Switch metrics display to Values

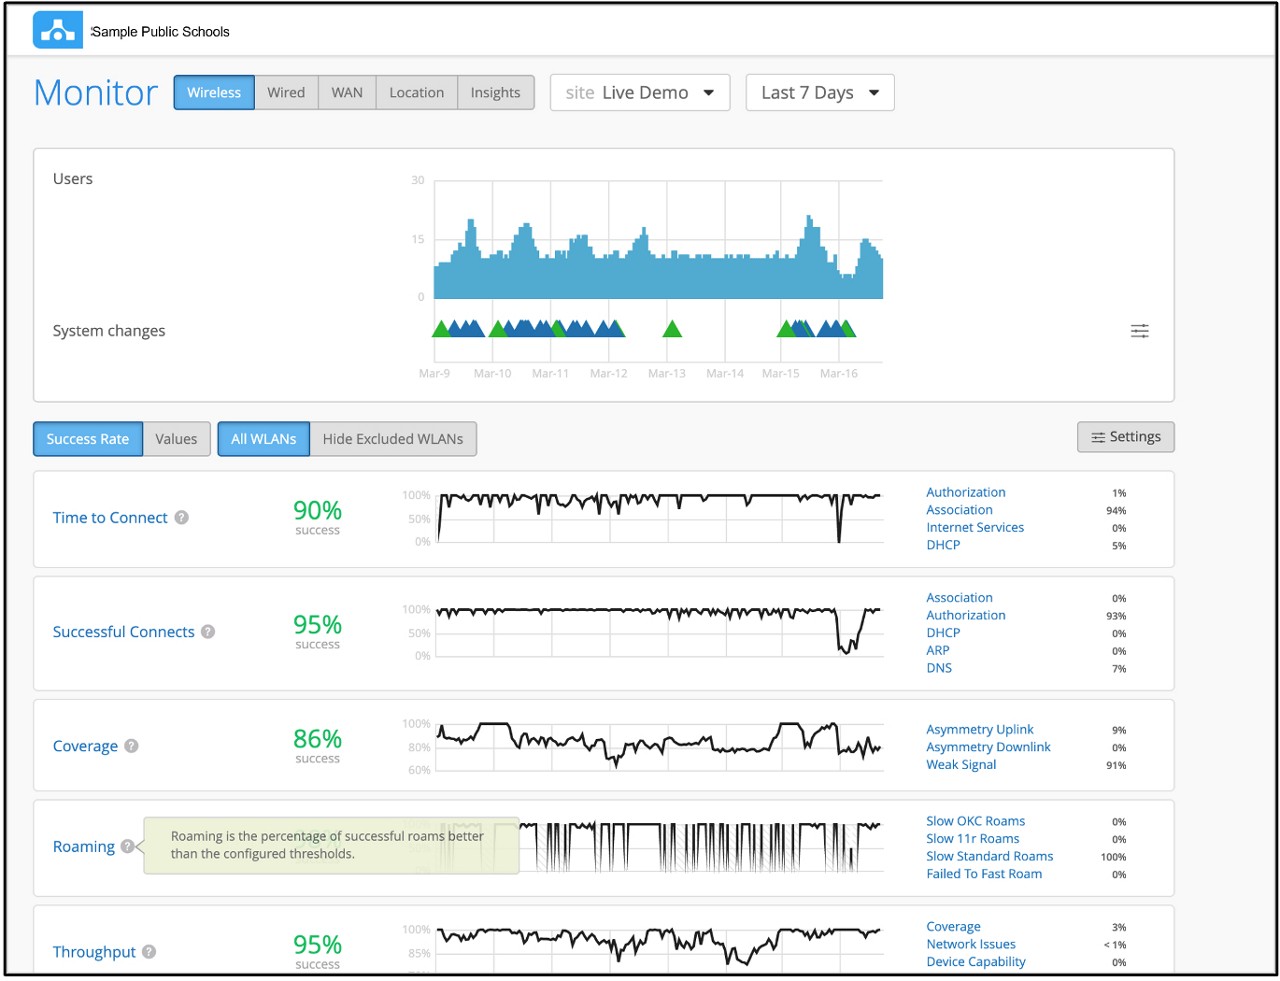(176, 439)
